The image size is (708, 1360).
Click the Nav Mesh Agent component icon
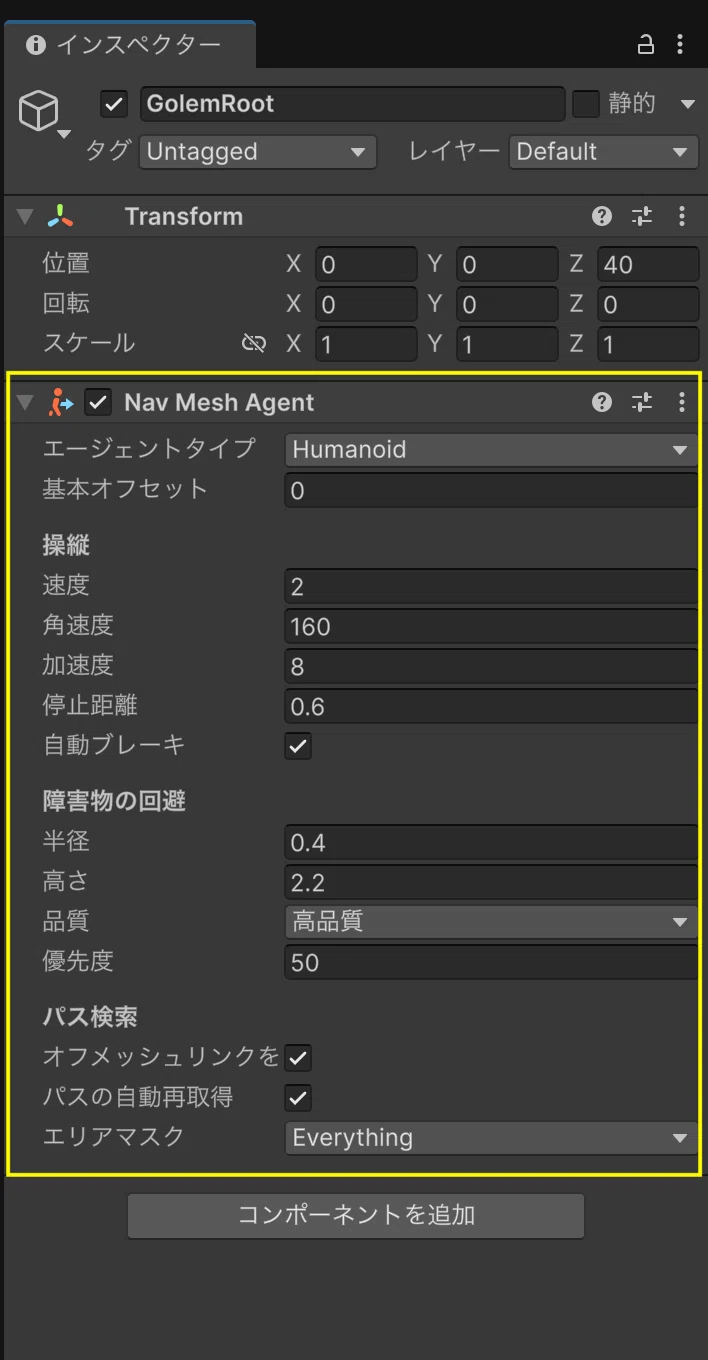[x=60, y=402]
